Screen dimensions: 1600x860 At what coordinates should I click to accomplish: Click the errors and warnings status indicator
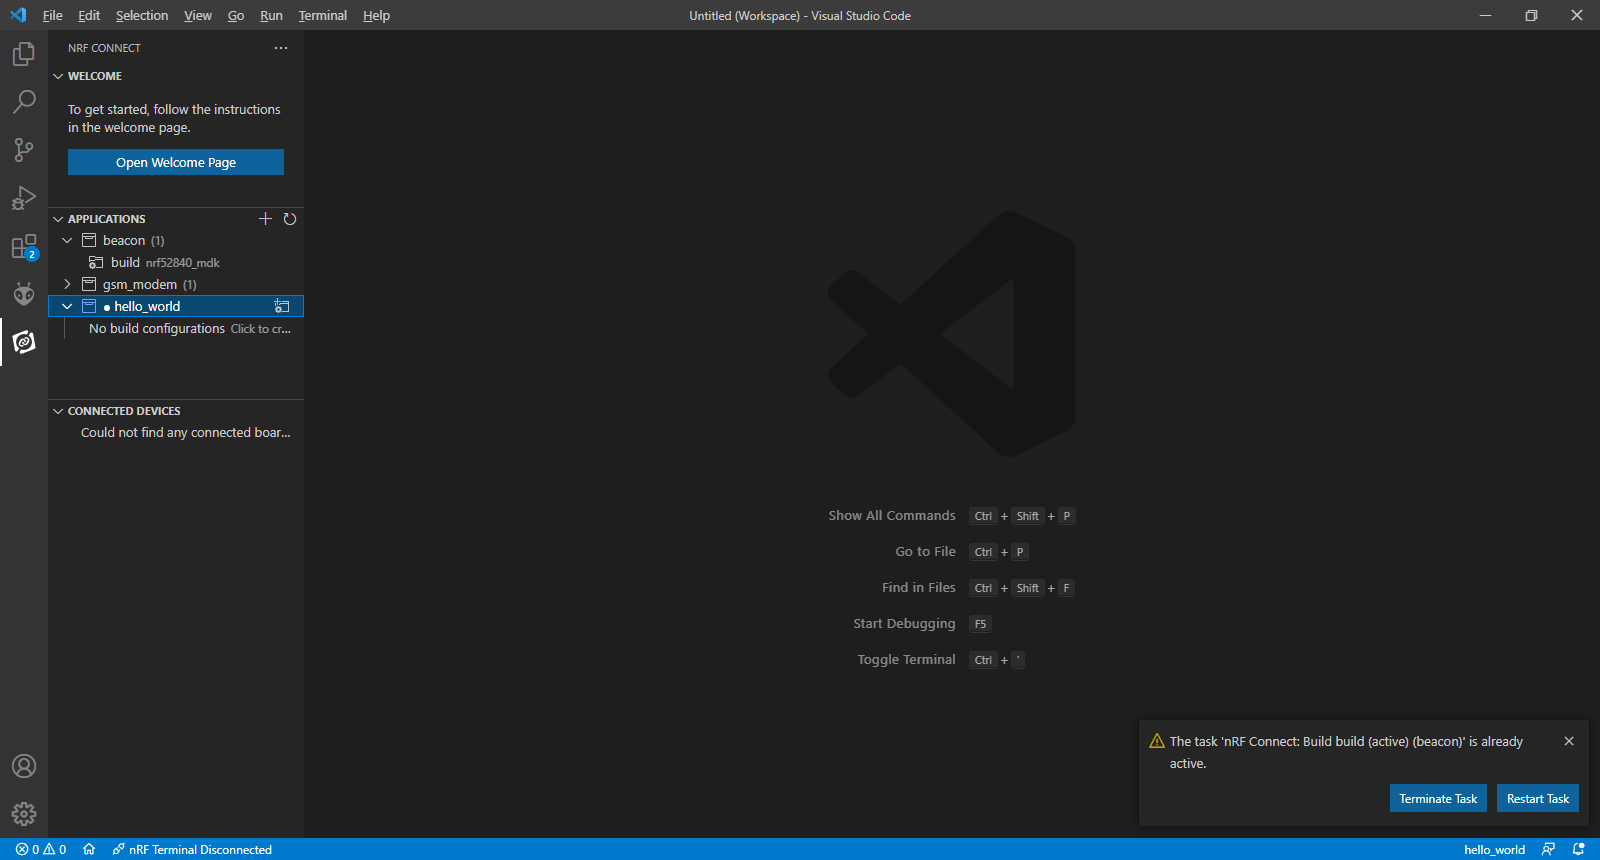point(41,850)
